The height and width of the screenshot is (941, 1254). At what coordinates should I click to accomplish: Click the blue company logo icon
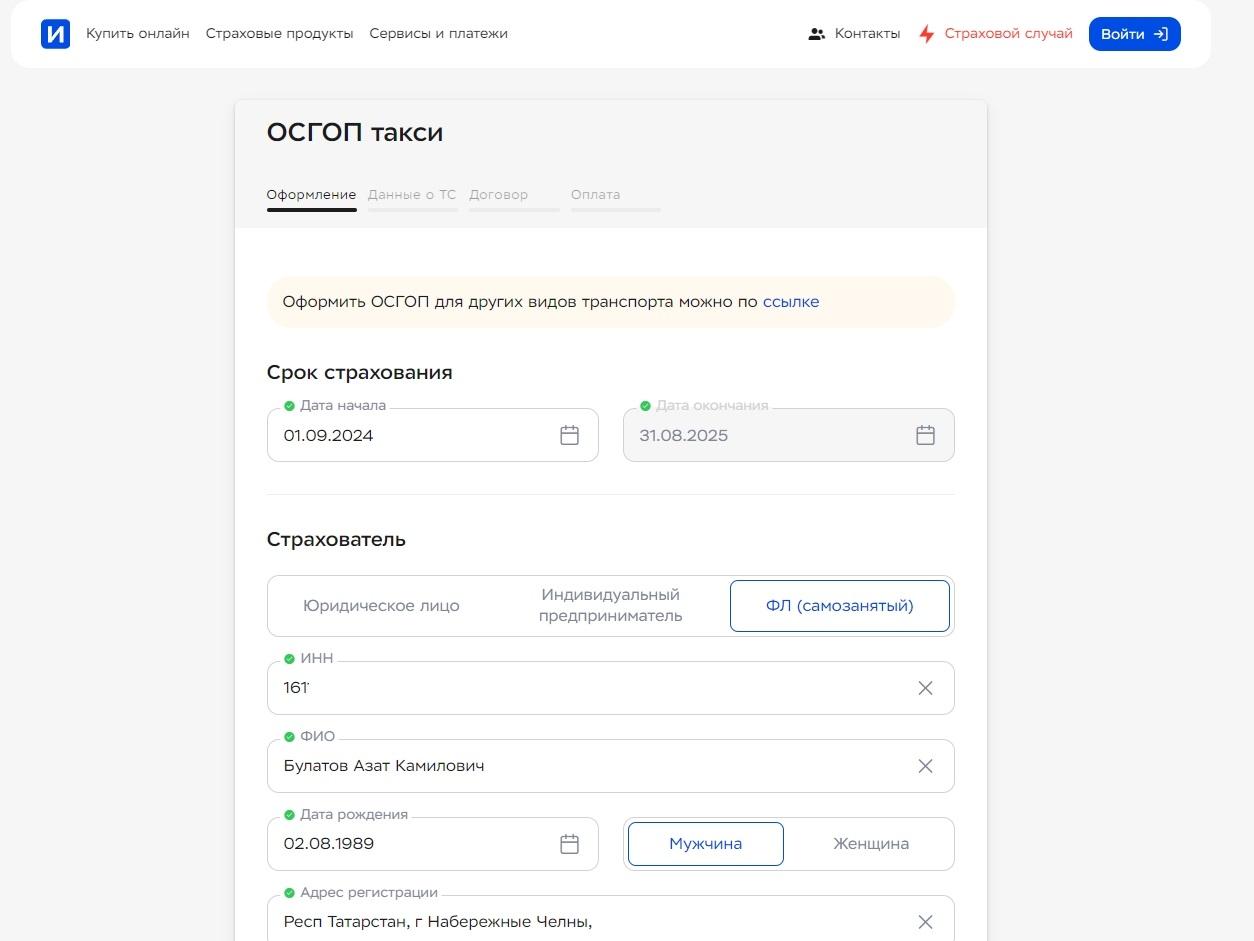pyautogui.click(x=56, y=34)
